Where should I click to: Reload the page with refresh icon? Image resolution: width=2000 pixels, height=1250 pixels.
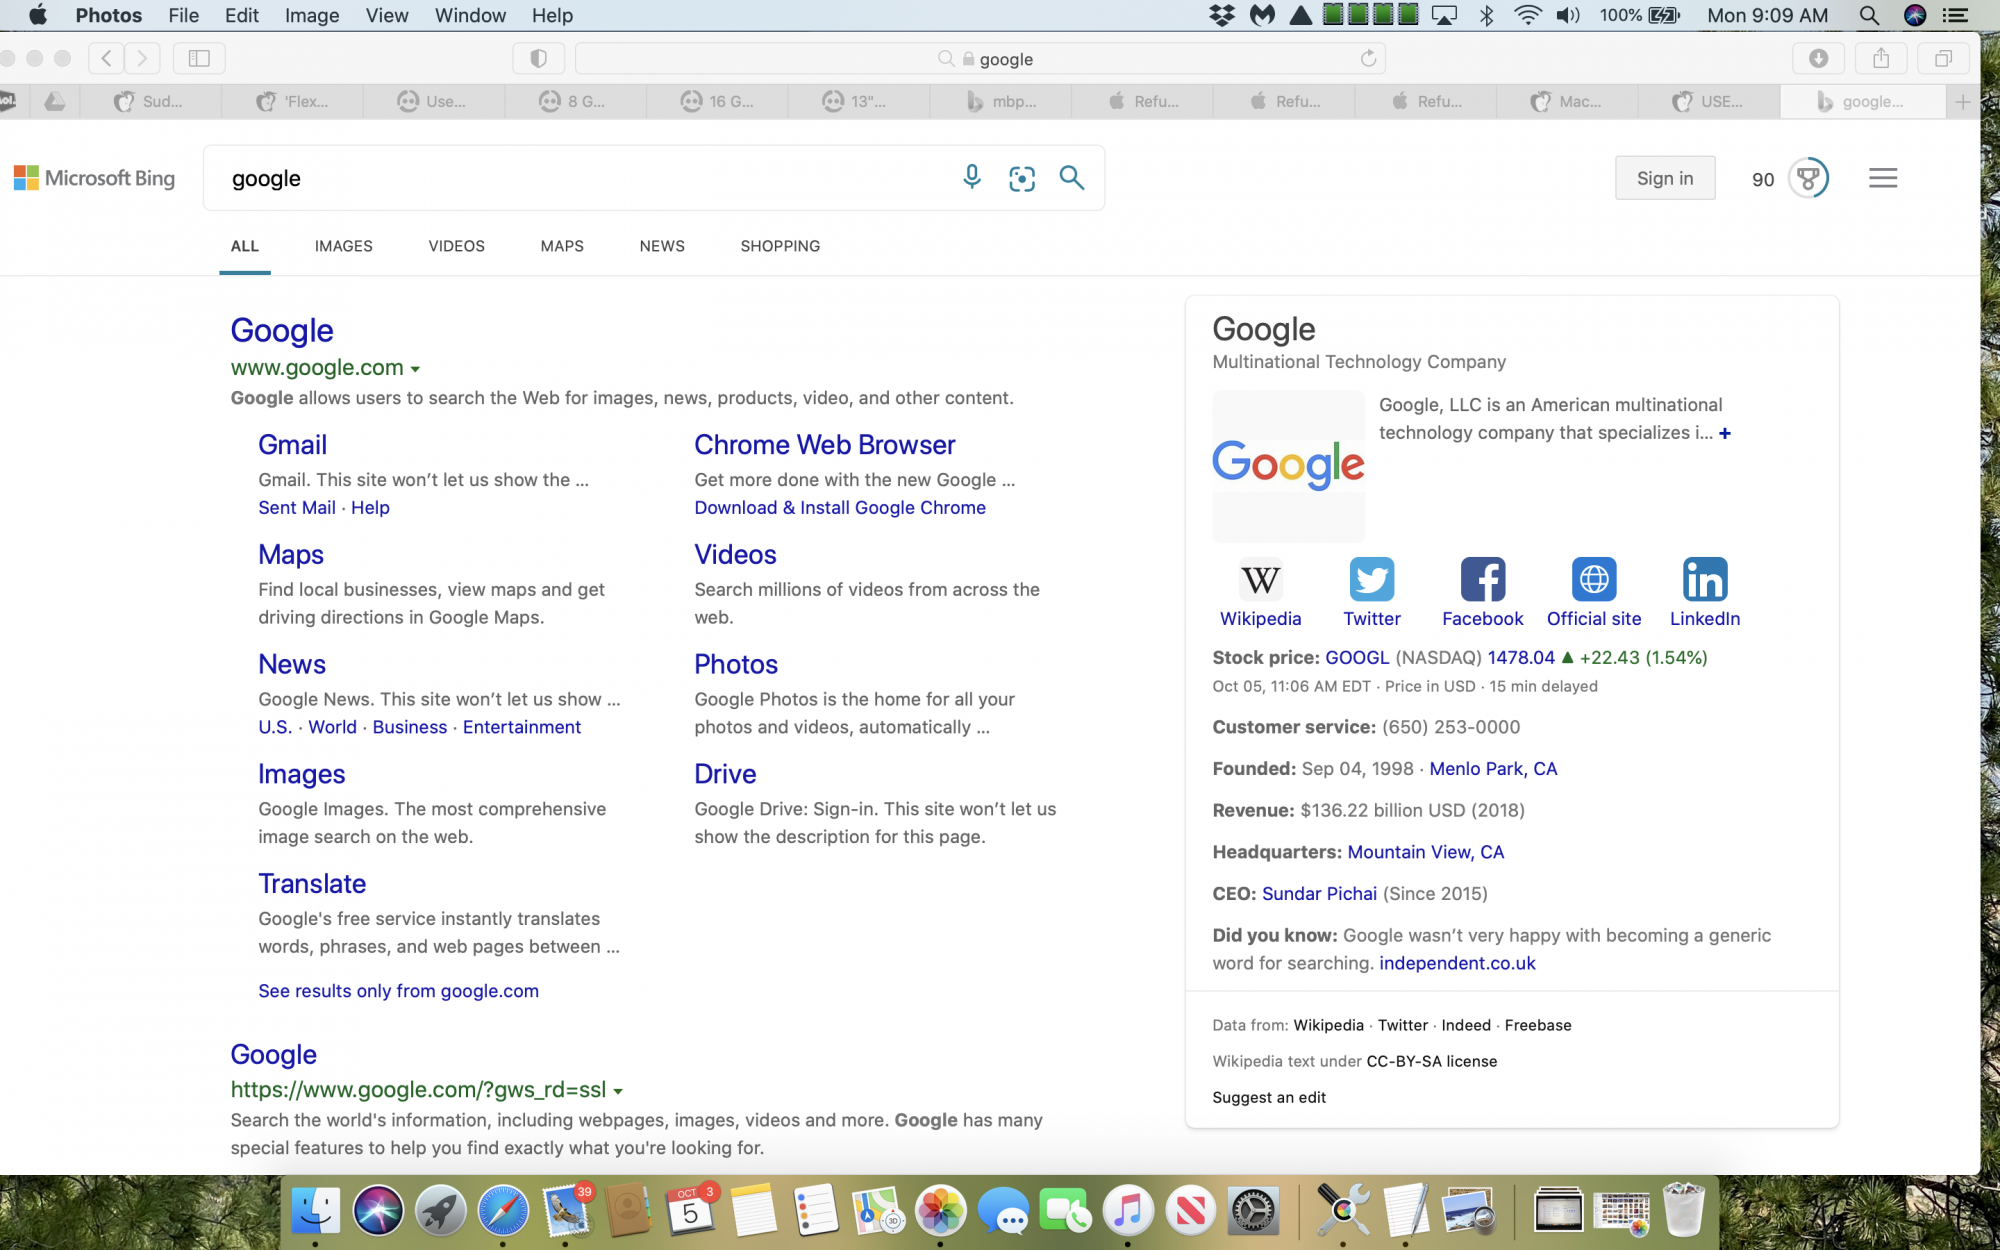coord(1368,58)
